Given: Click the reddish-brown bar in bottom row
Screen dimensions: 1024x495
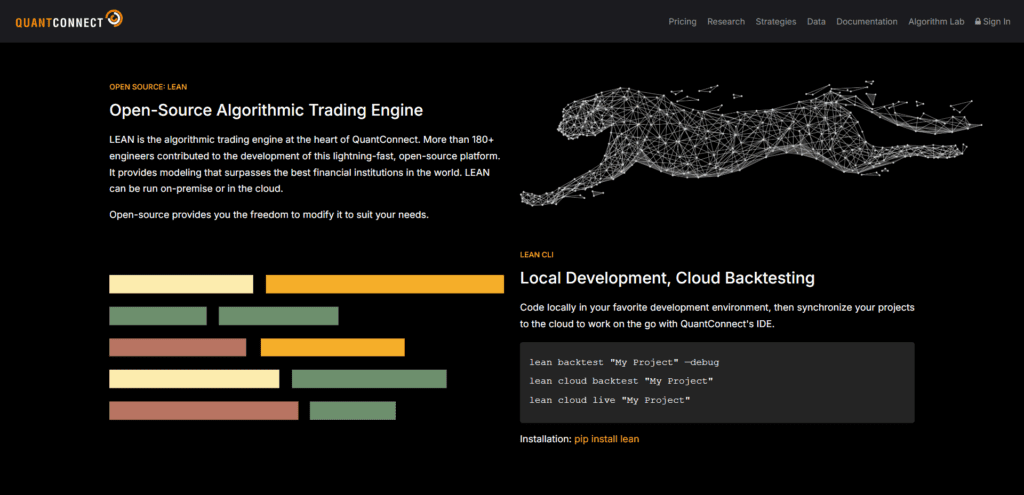Looking at the screenshot, I should tap(203, 410).
